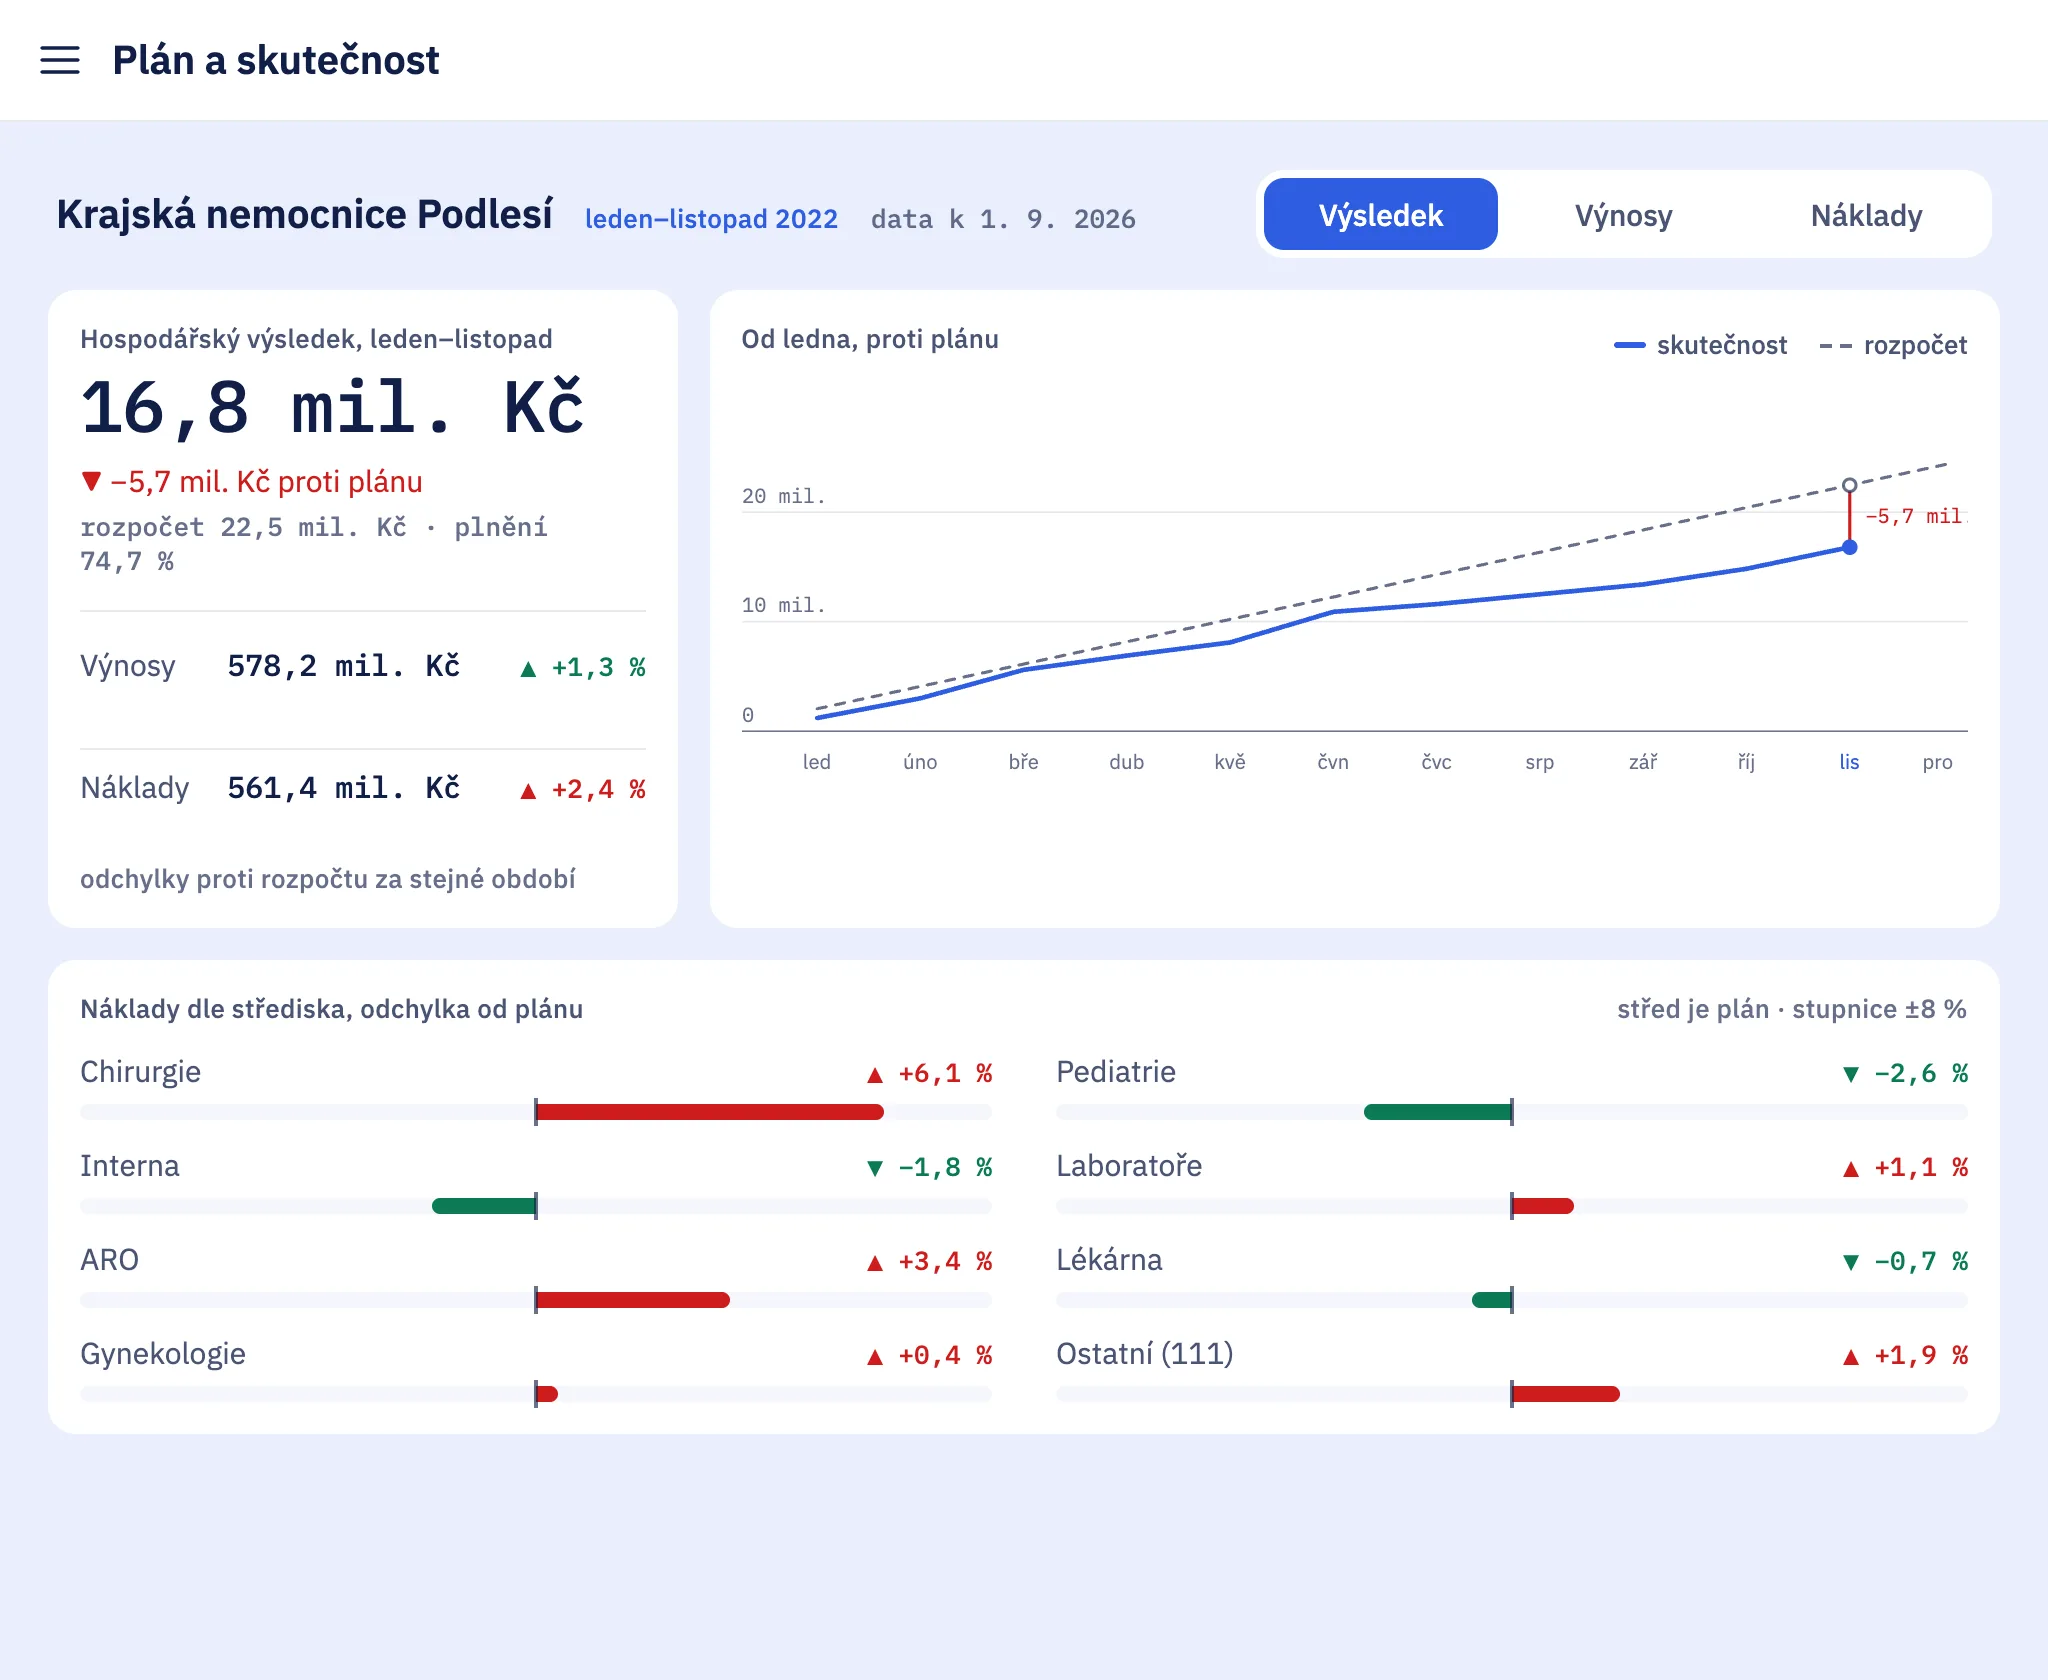The height and width of the screenshot is (1680, 2048).
Task: Click the skutečnost legend entry
Action: [1700, 345]
